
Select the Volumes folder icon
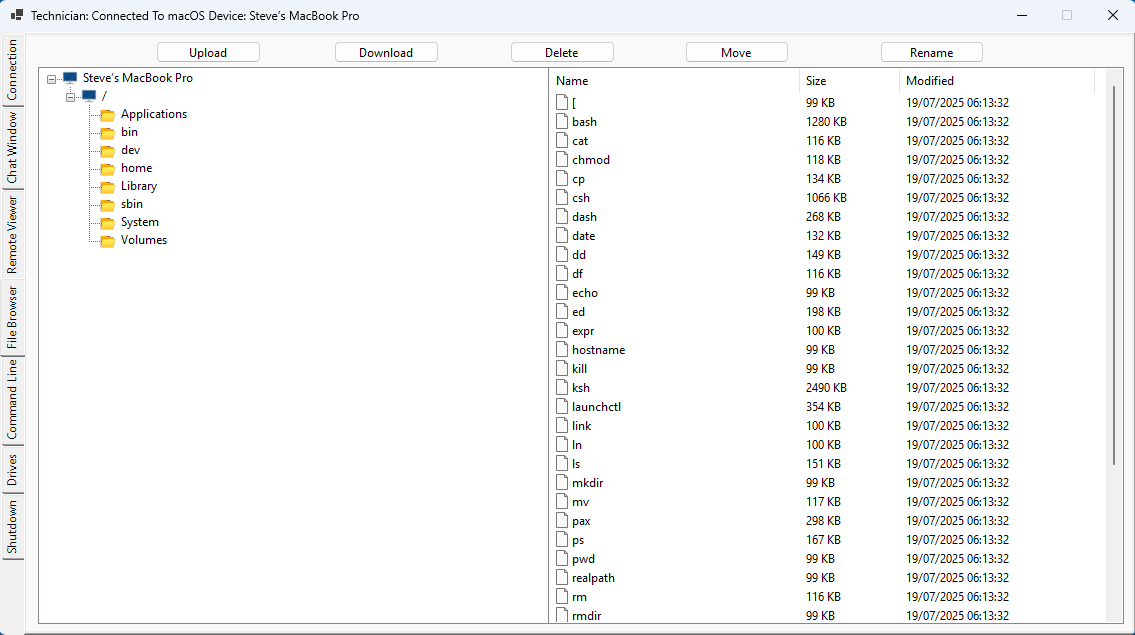pos(108,241)
